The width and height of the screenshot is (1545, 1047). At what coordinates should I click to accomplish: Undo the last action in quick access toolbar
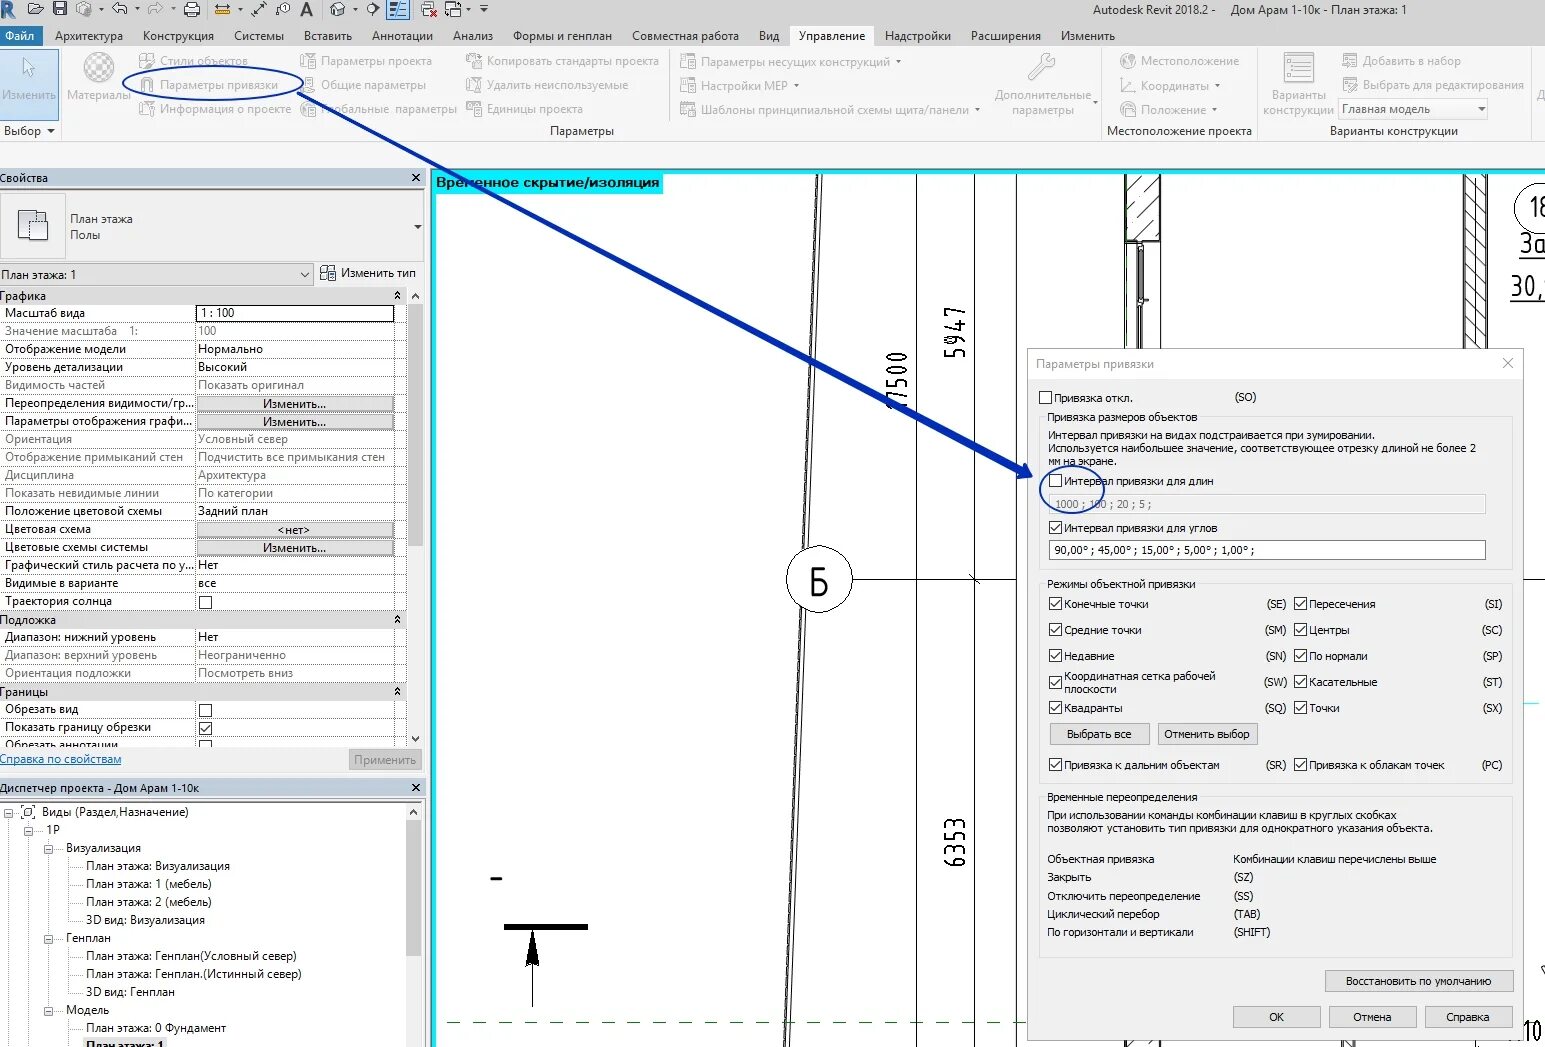tap(120, 9)
